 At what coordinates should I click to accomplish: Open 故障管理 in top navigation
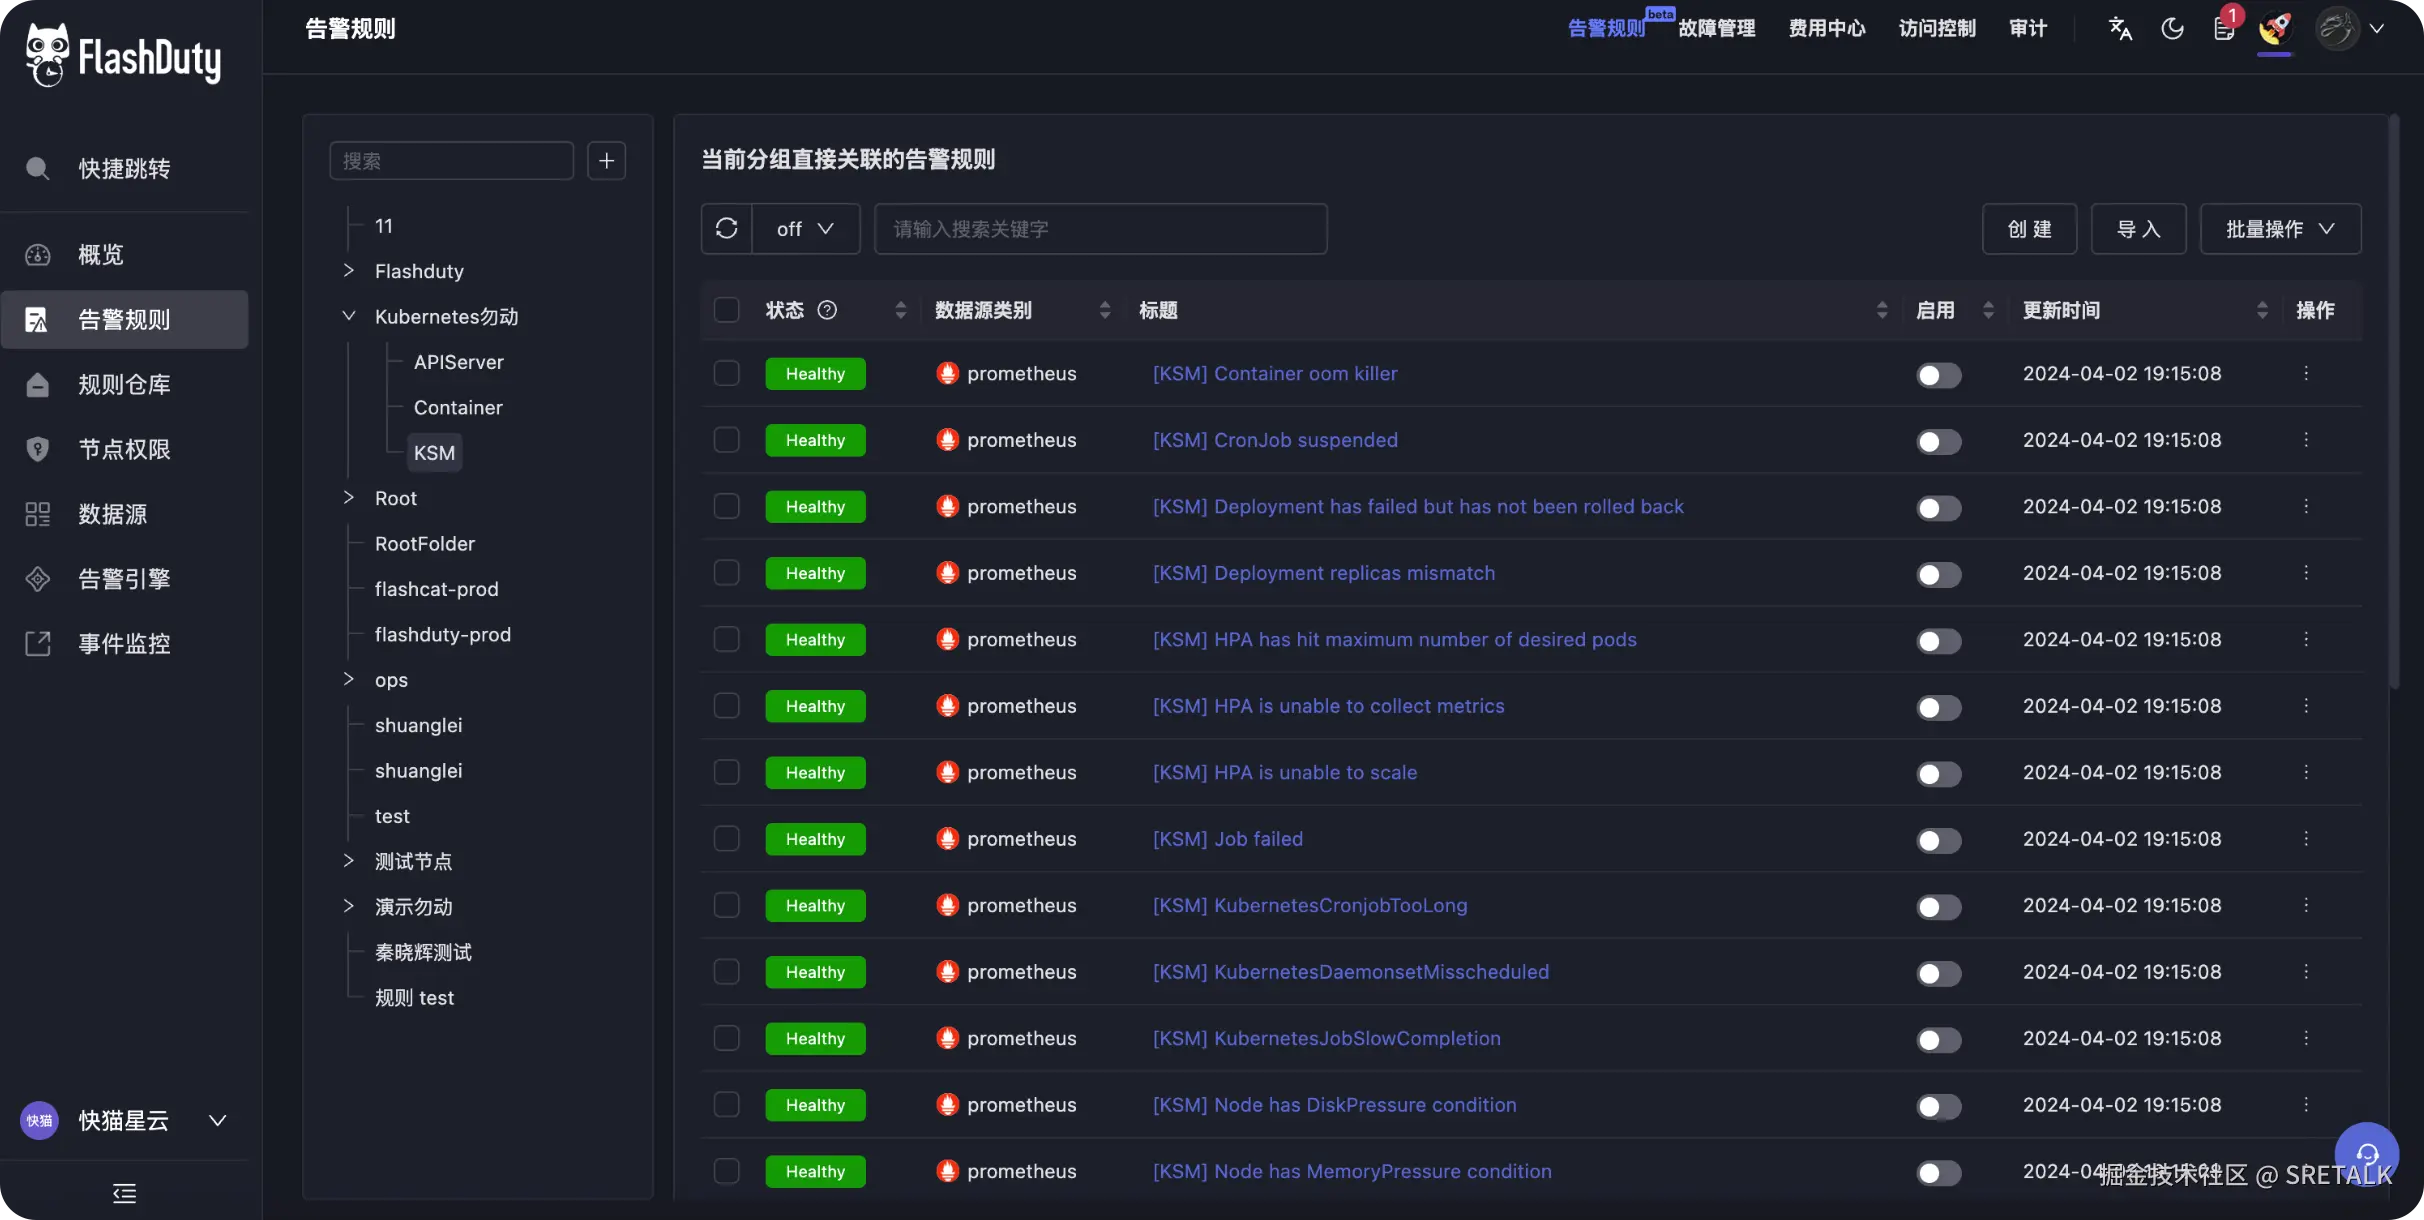click(1716, 28)
